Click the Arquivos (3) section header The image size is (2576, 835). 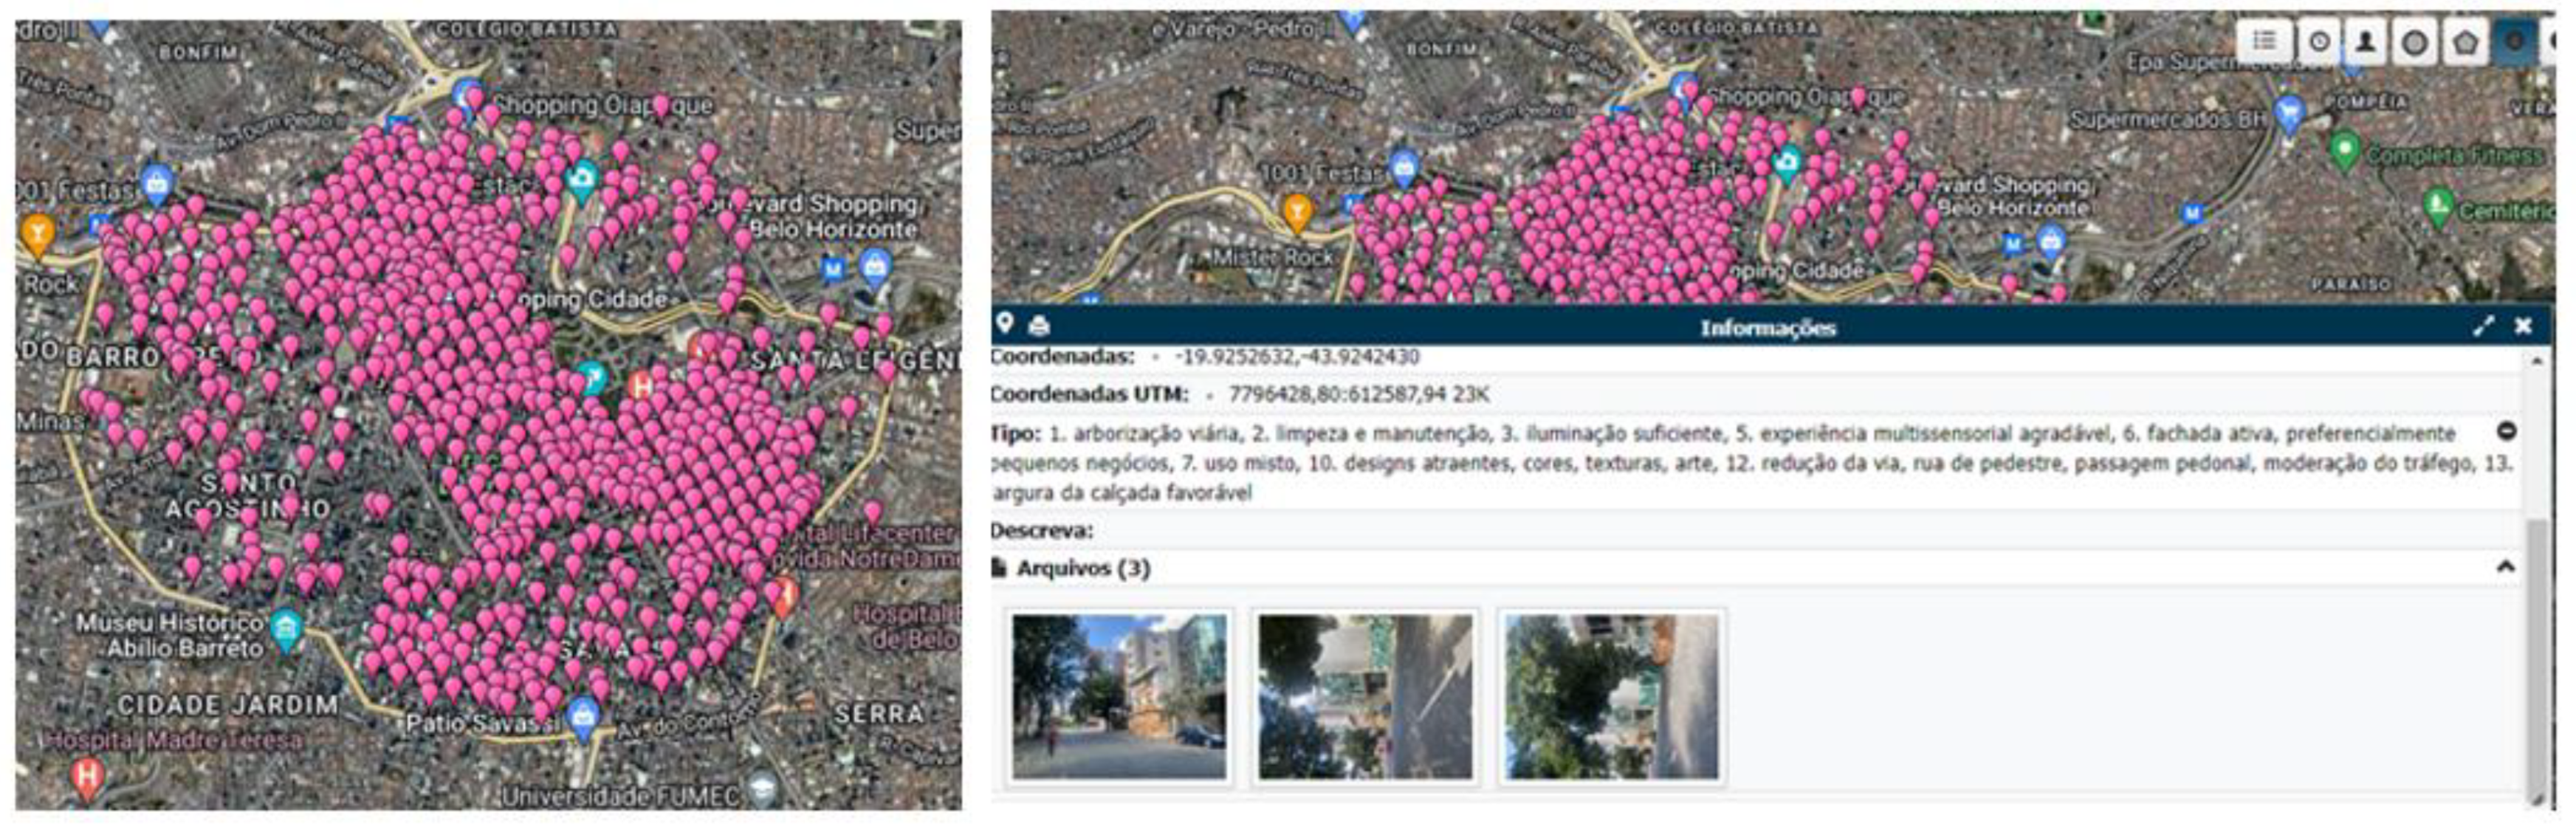click(1083, 568)
